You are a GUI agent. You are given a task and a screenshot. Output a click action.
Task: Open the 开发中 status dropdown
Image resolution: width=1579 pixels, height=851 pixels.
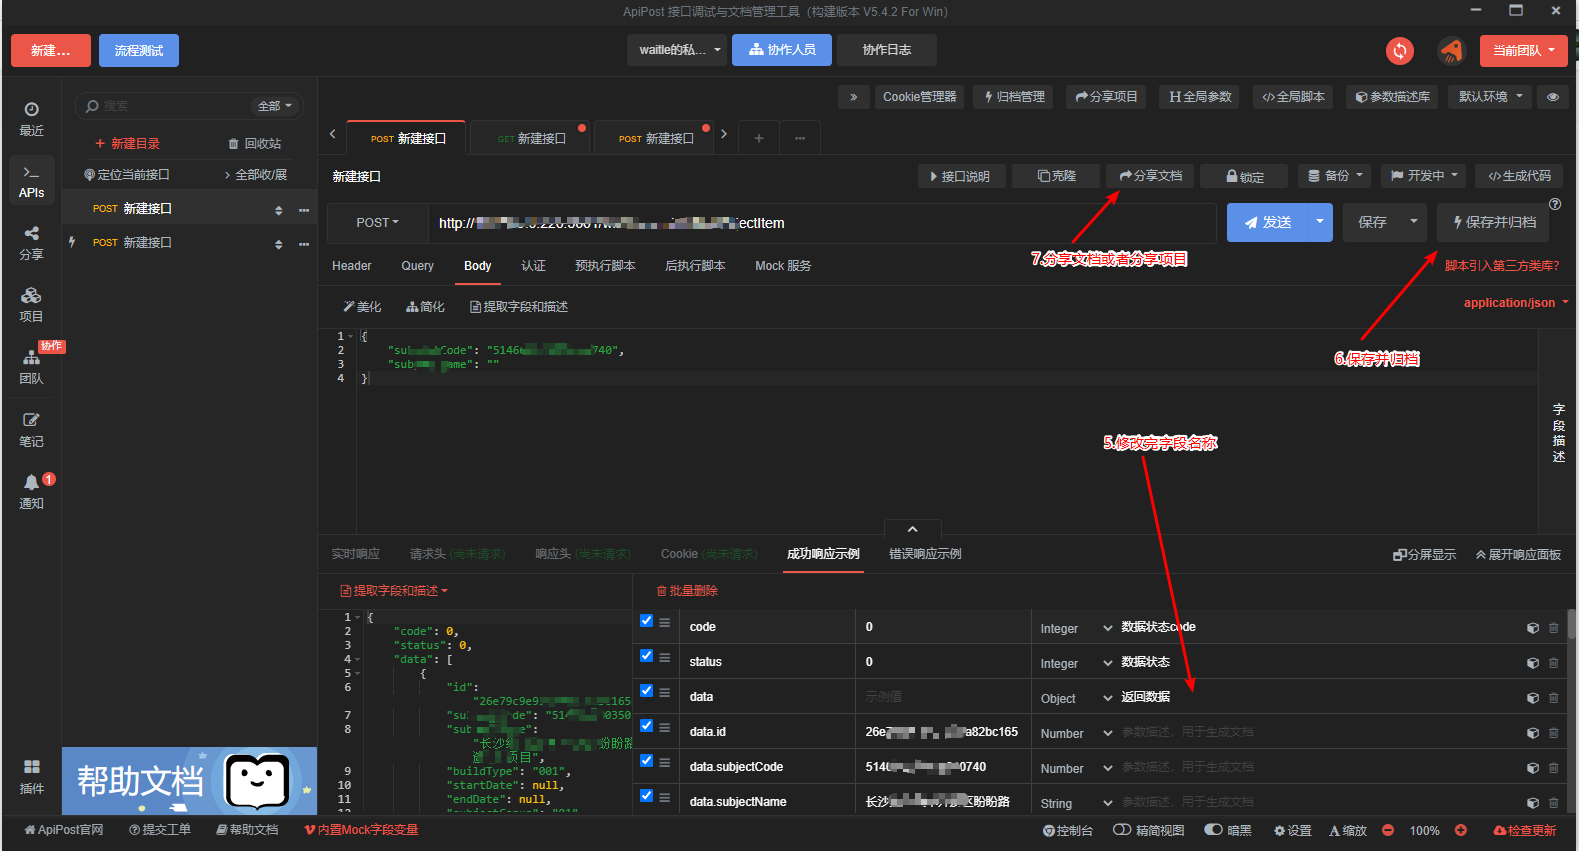(x=1424, y=176)
